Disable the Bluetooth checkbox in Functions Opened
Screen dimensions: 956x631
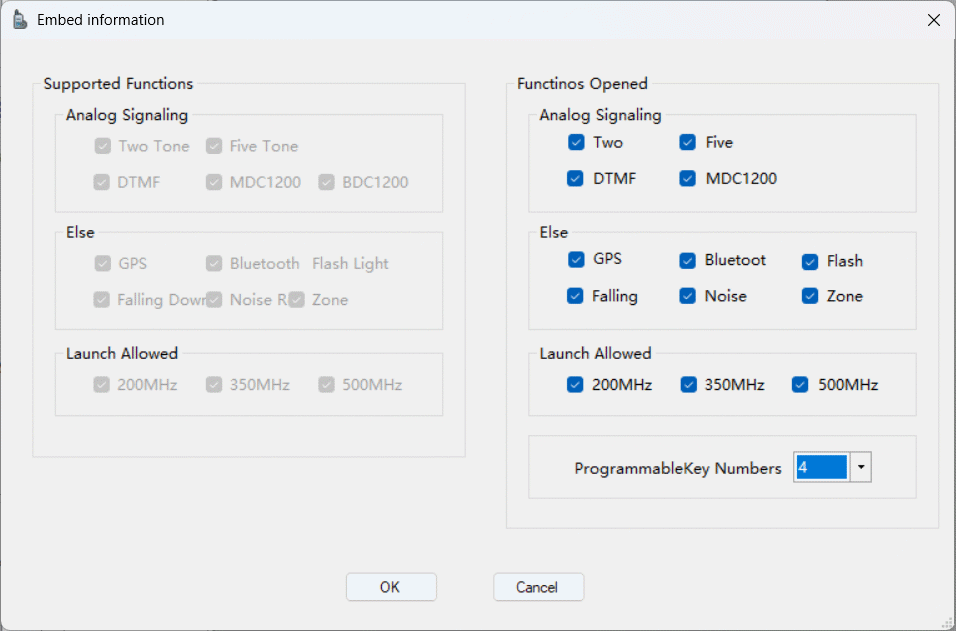[x=688, y=261]
